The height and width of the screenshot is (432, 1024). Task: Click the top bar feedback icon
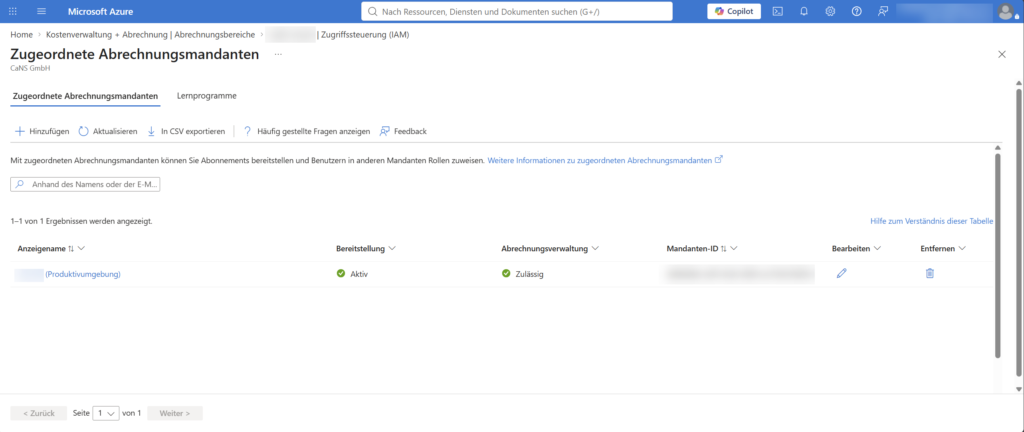(x=883, y=11)
